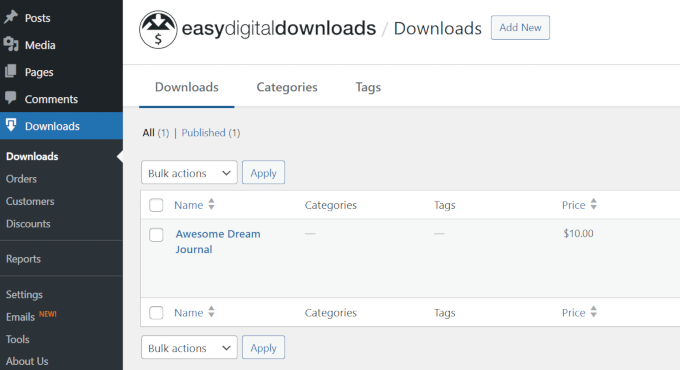Click the top Apply button
This screenshot has width=680, height=370.
tap(263, 173)
